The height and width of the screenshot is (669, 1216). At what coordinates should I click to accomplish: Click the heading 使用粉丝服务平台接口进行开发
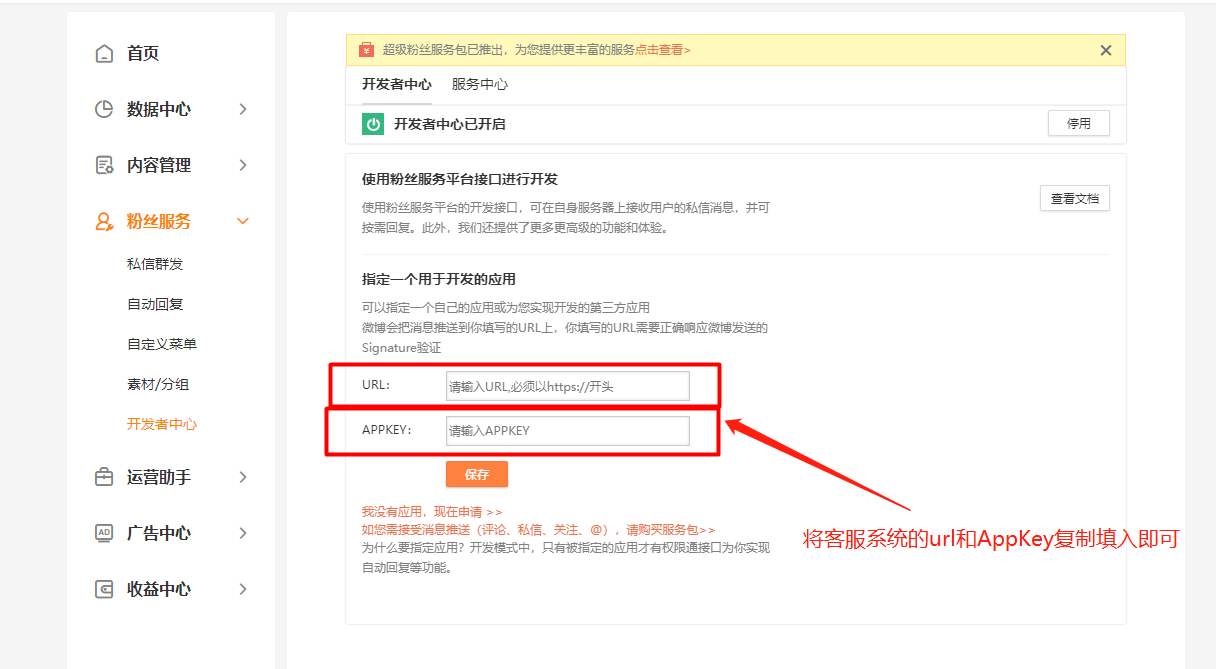[x=460, y=179]
